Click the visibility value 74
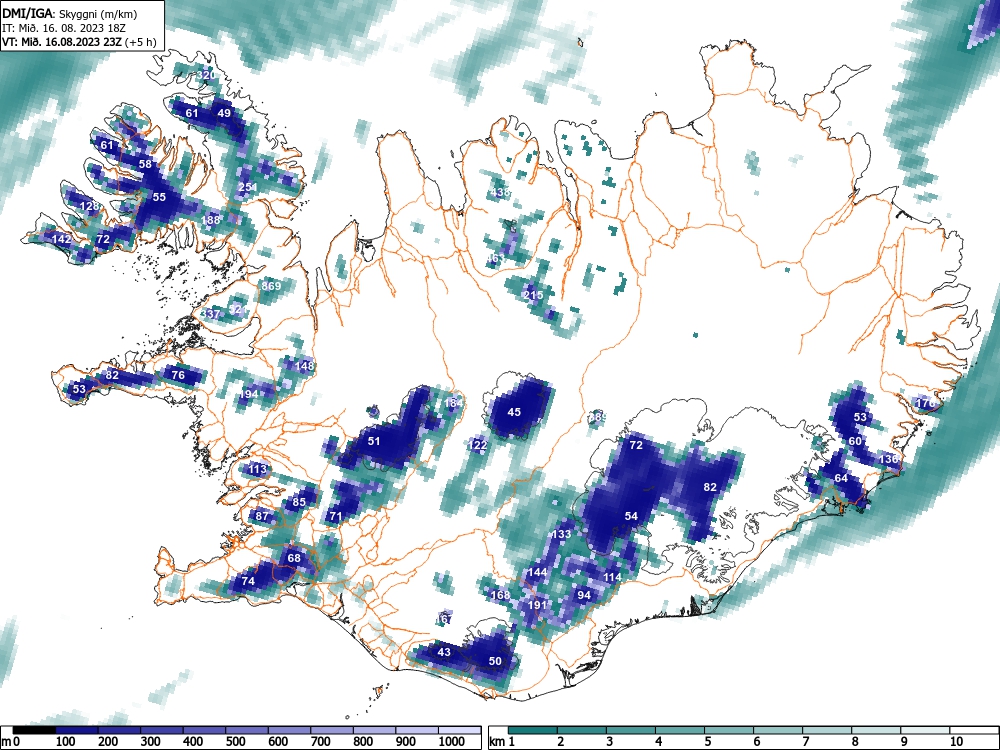The height and width of the screenshot is (750, 1000). [248, 581]
